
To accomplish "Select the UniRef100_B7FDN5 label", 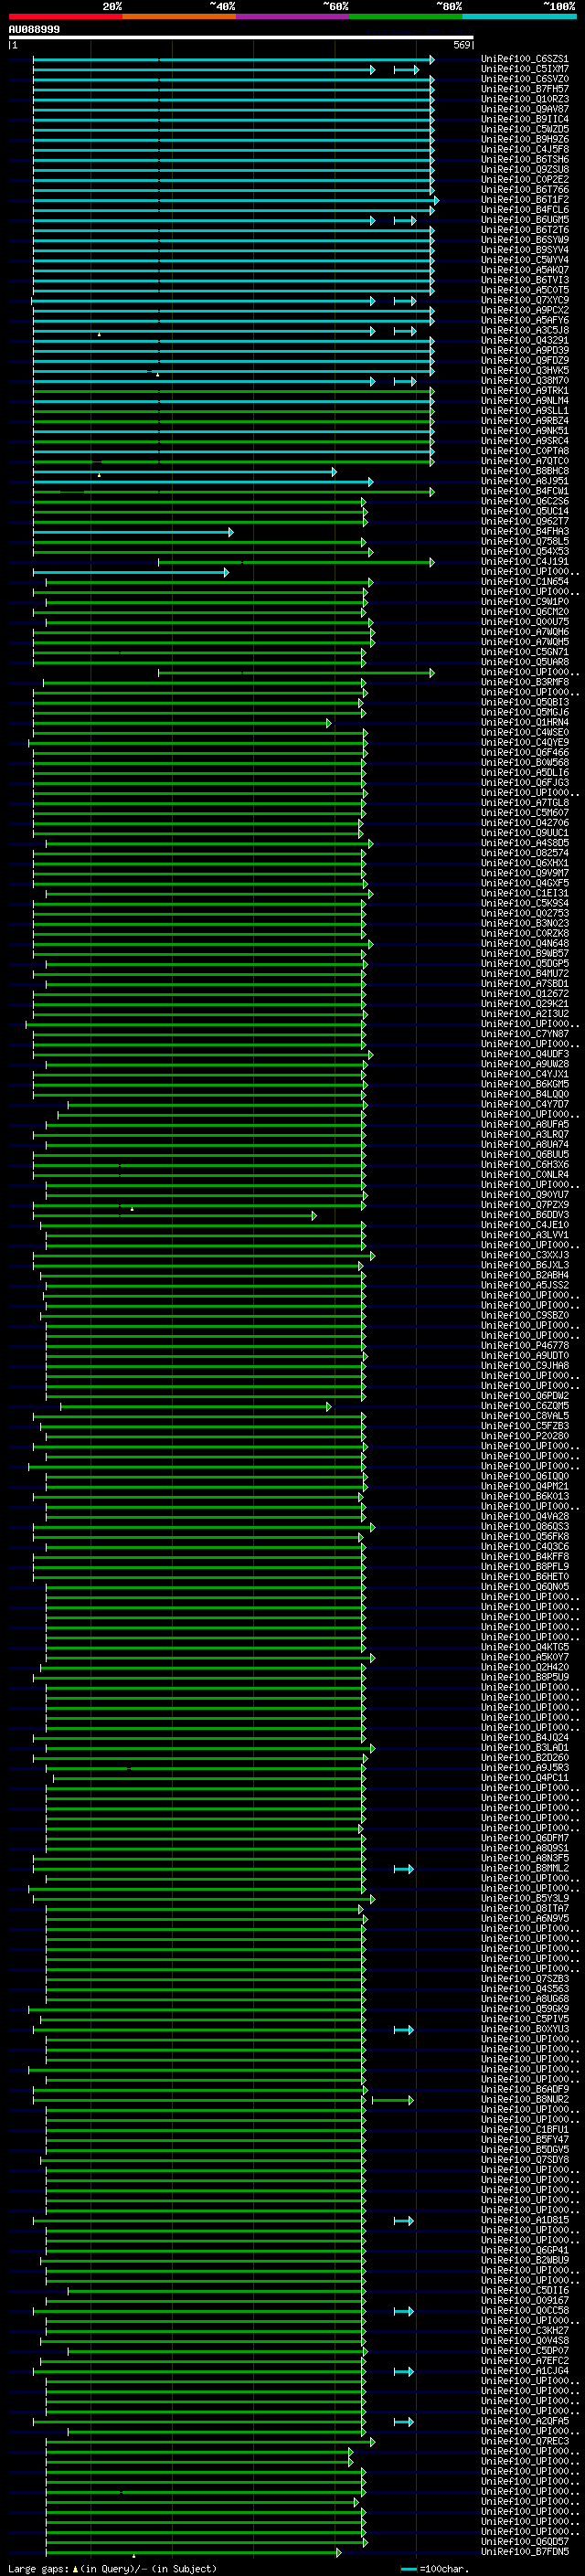I will tap(525, 2551).
